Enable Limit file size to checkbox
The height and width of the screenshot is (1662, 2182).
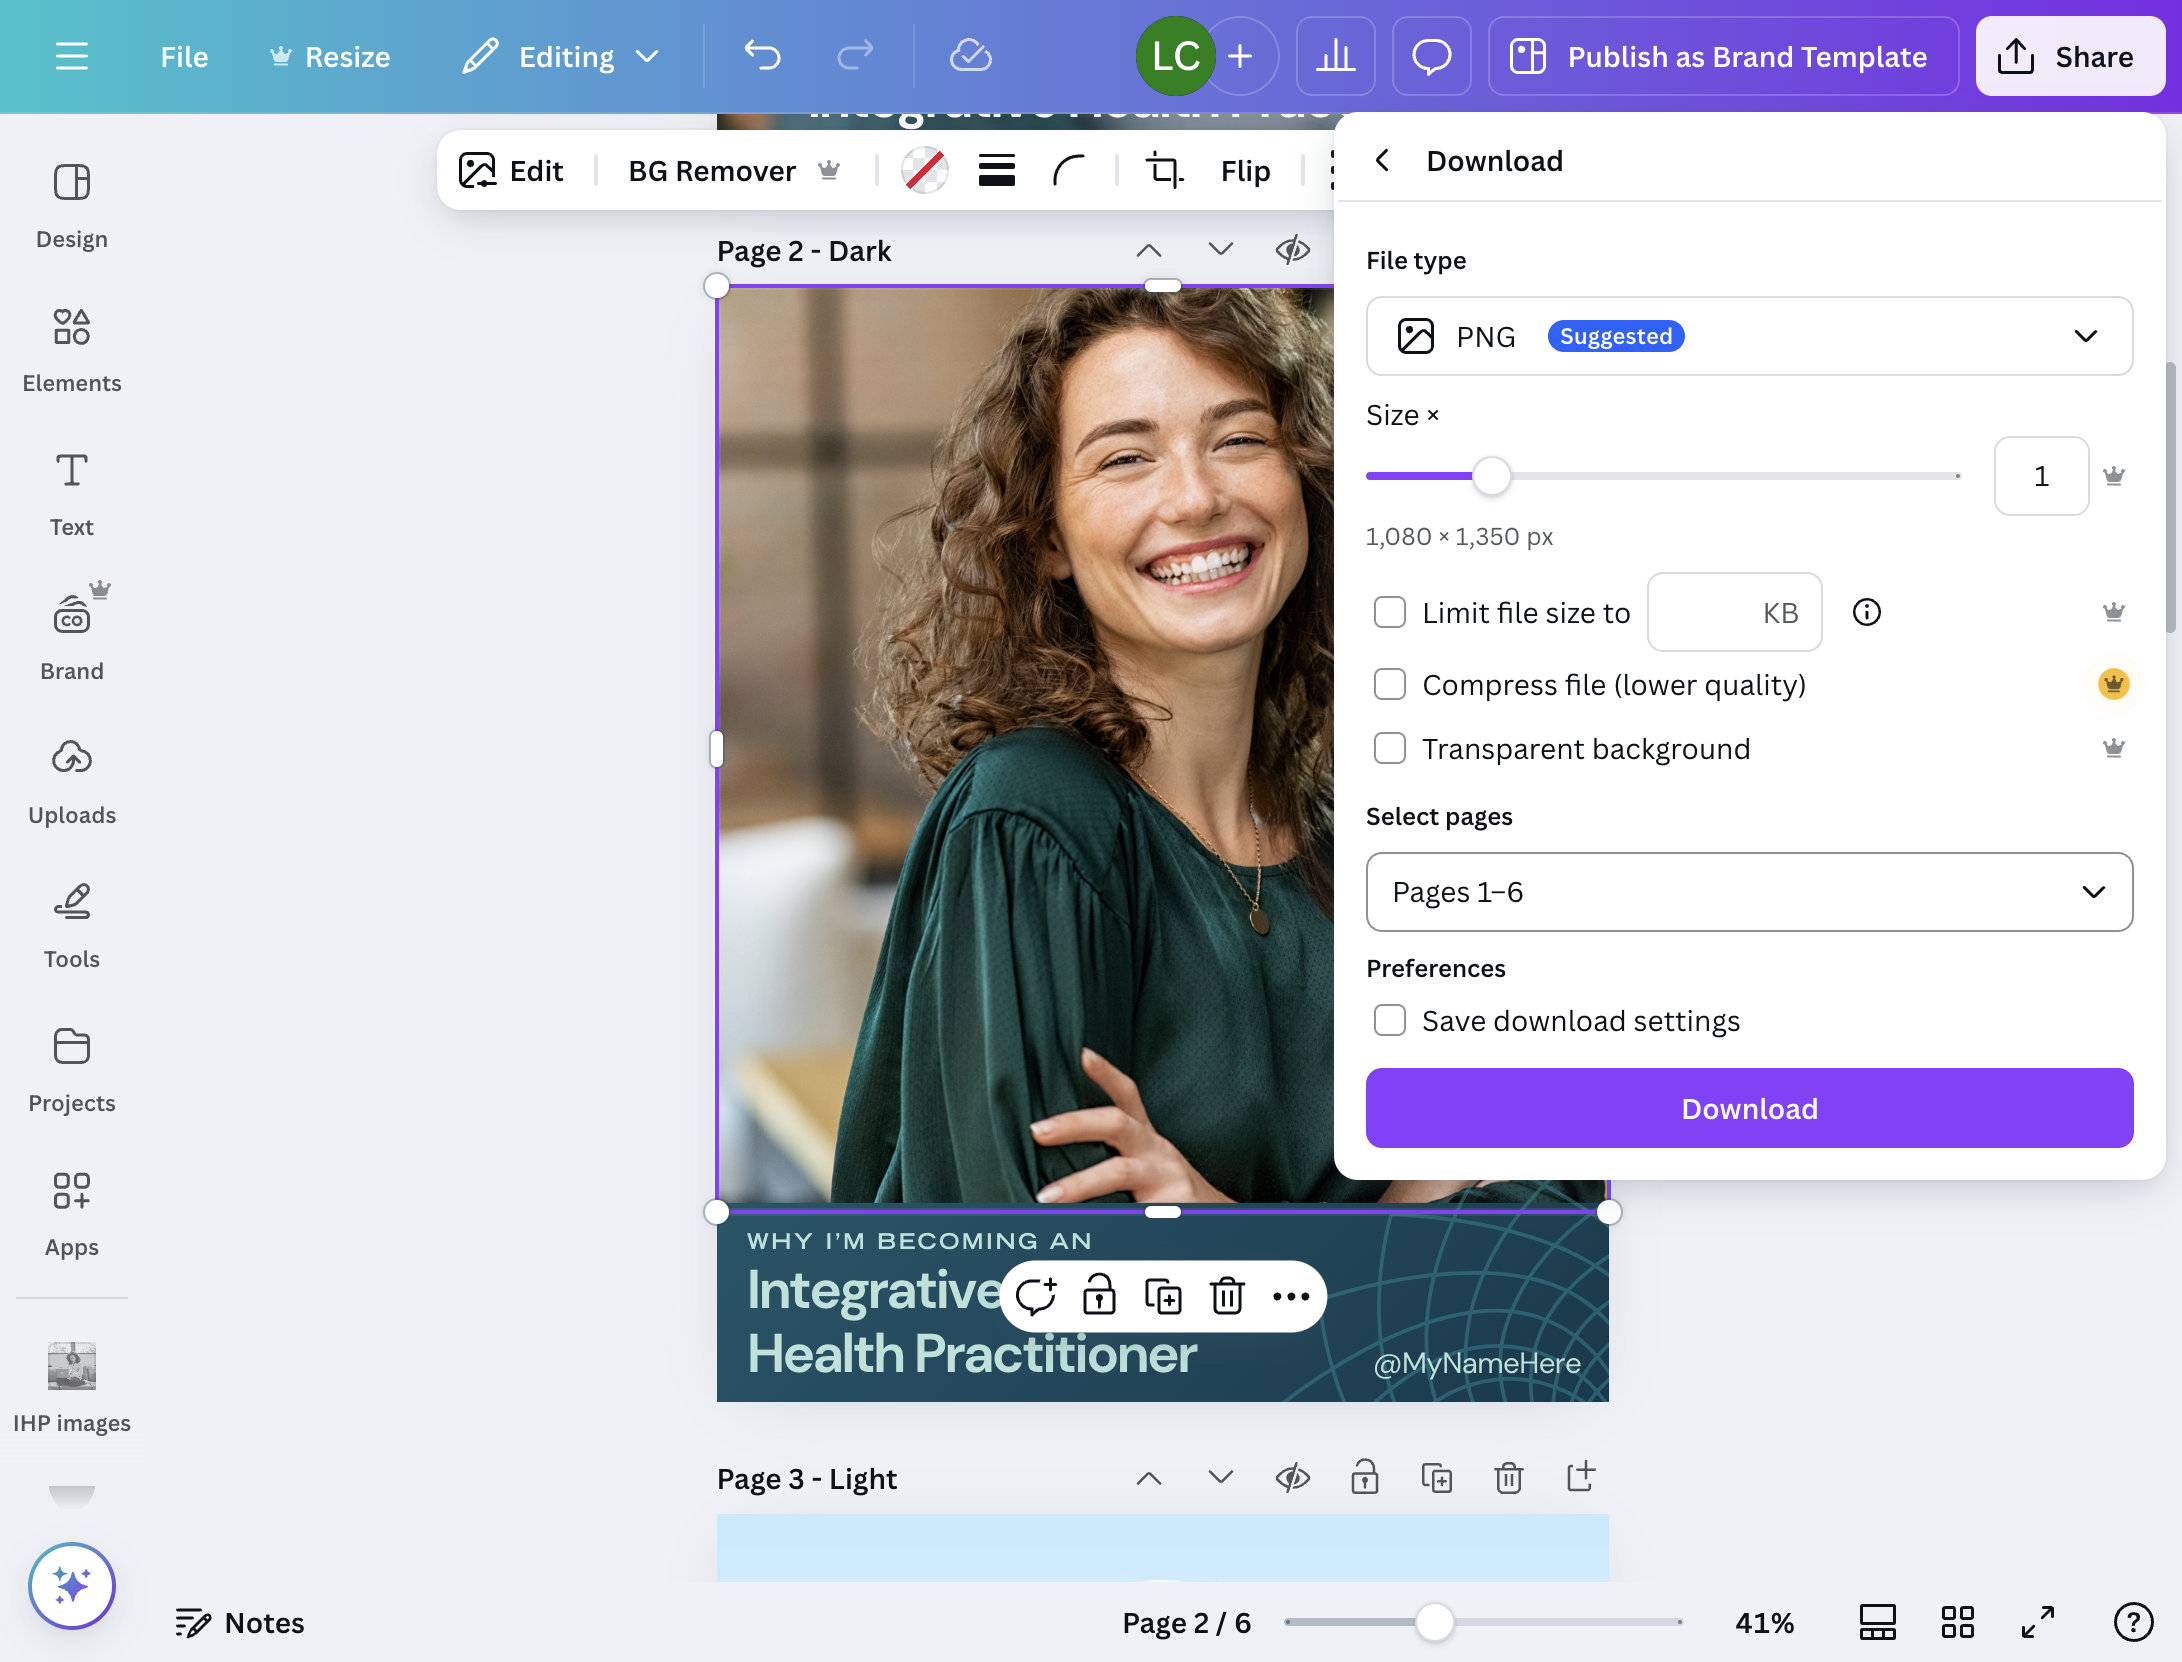click(x=1390, y=612)
